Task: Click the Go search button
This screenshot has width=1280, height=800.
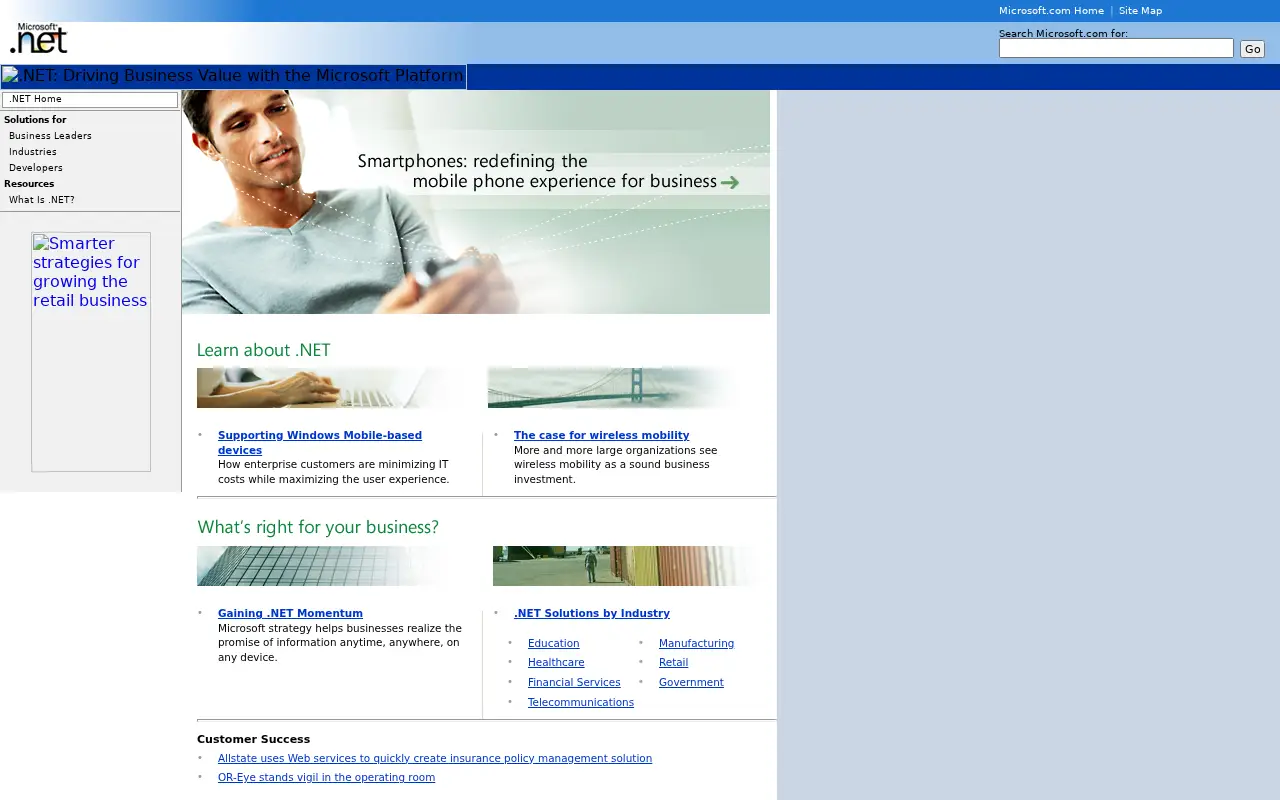Action: pos(1252,49)
